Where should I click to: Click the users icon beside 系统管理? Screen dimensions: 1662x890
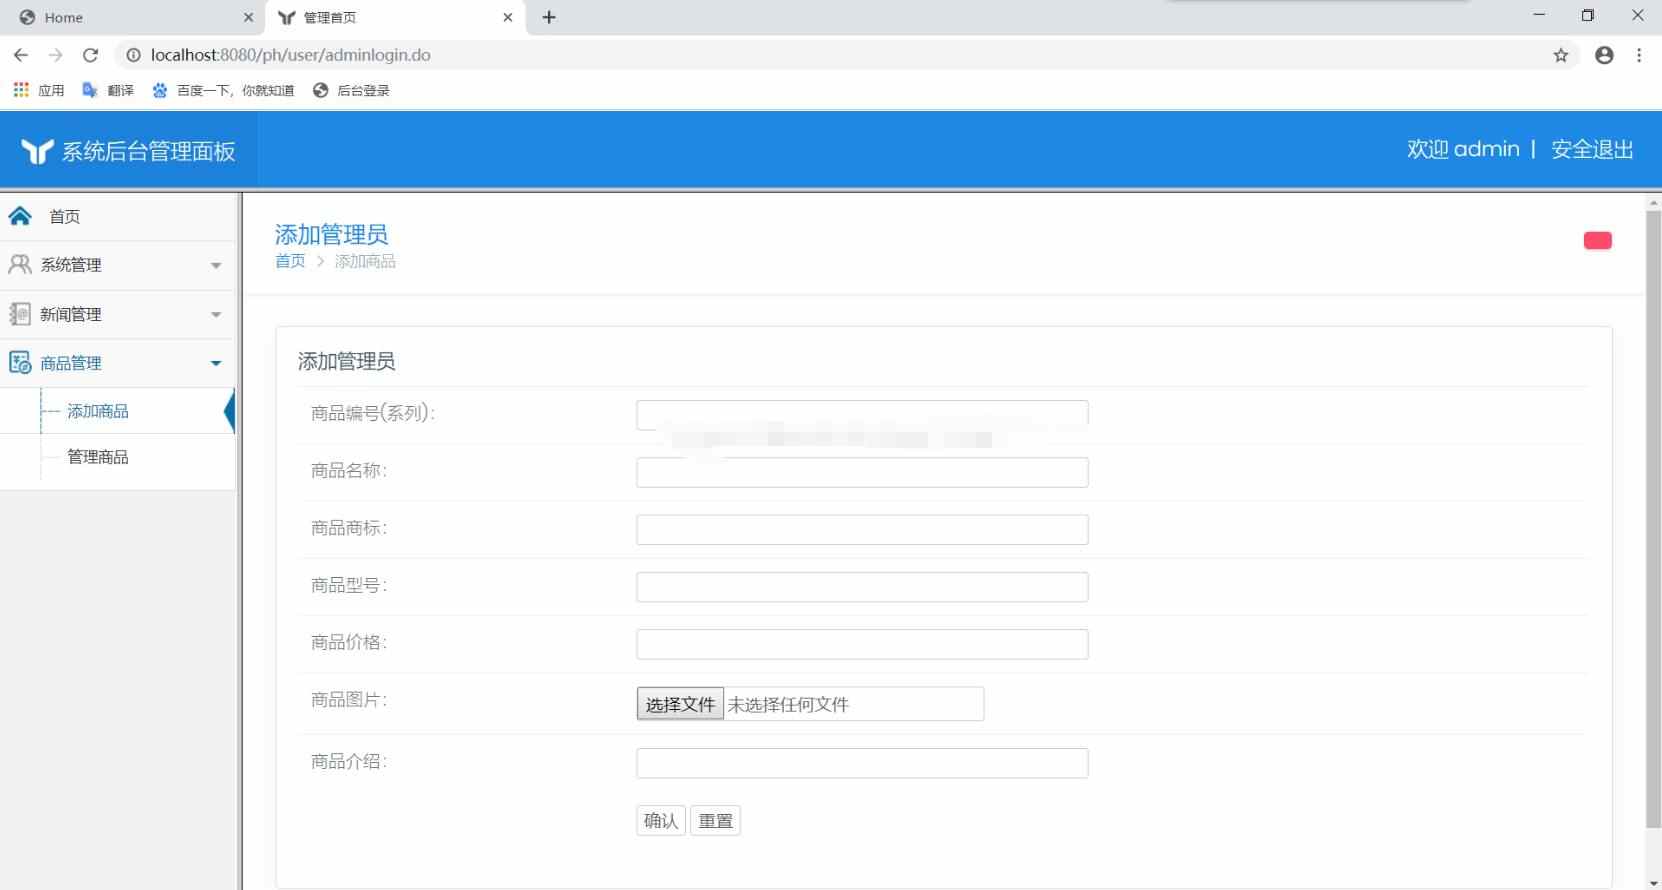click(x=20, y=264)
